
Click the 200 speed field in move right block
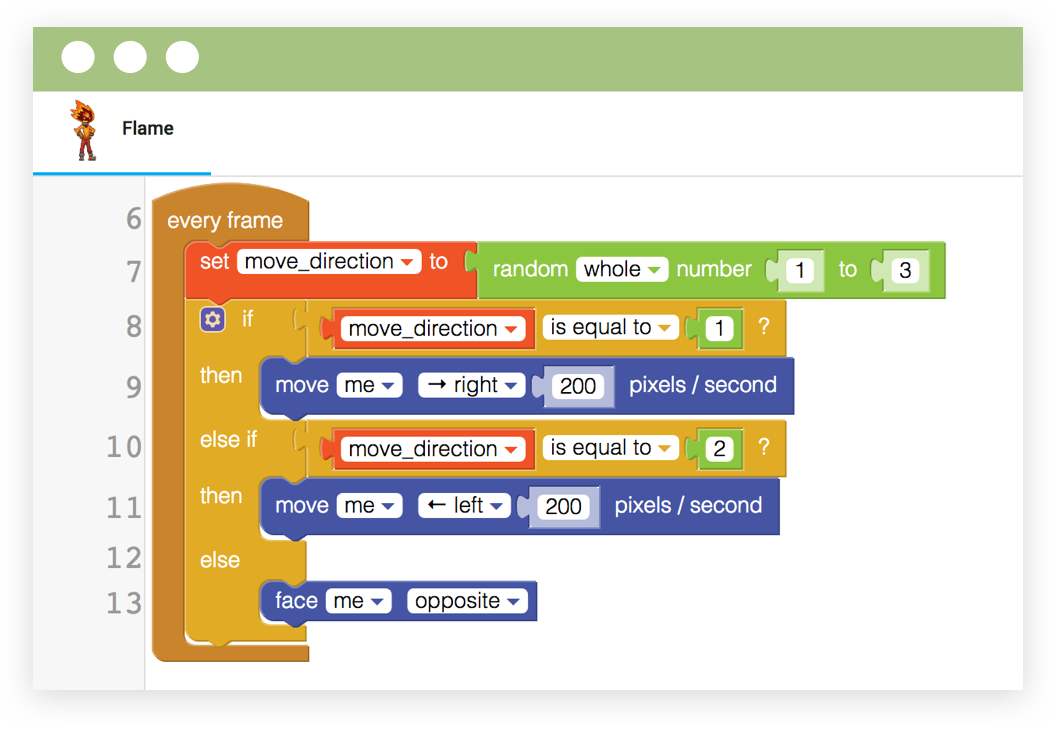[579, 386]
